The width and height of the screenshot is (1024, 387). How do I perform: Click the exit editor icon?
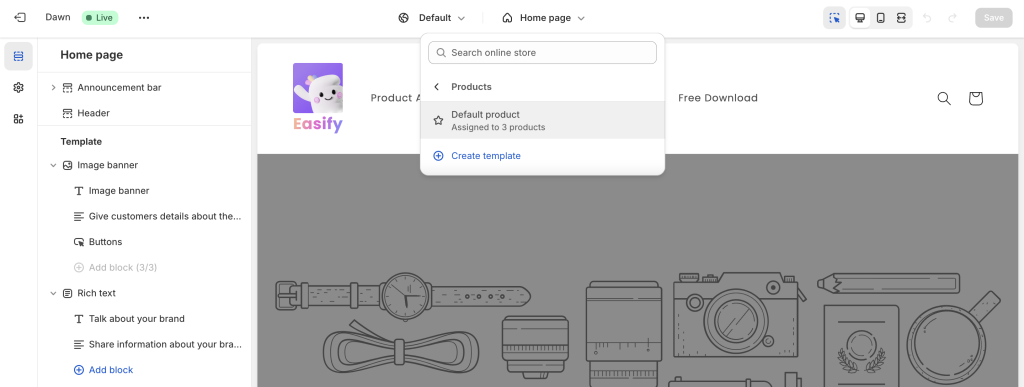20,18
